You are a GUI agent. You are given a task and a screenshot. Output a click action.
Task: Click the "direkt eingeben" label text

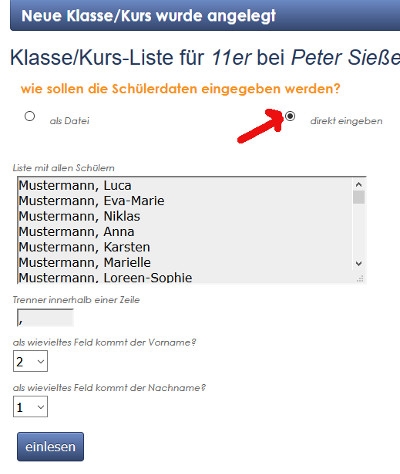pyautogui.click(x=346, y=121)
